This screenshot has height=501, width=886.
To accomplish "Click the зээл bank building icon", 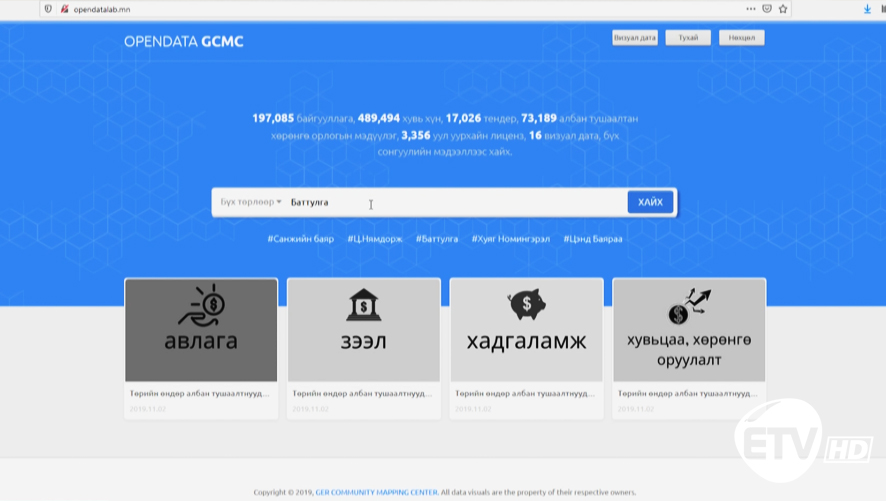I will [x=363, y=304].
